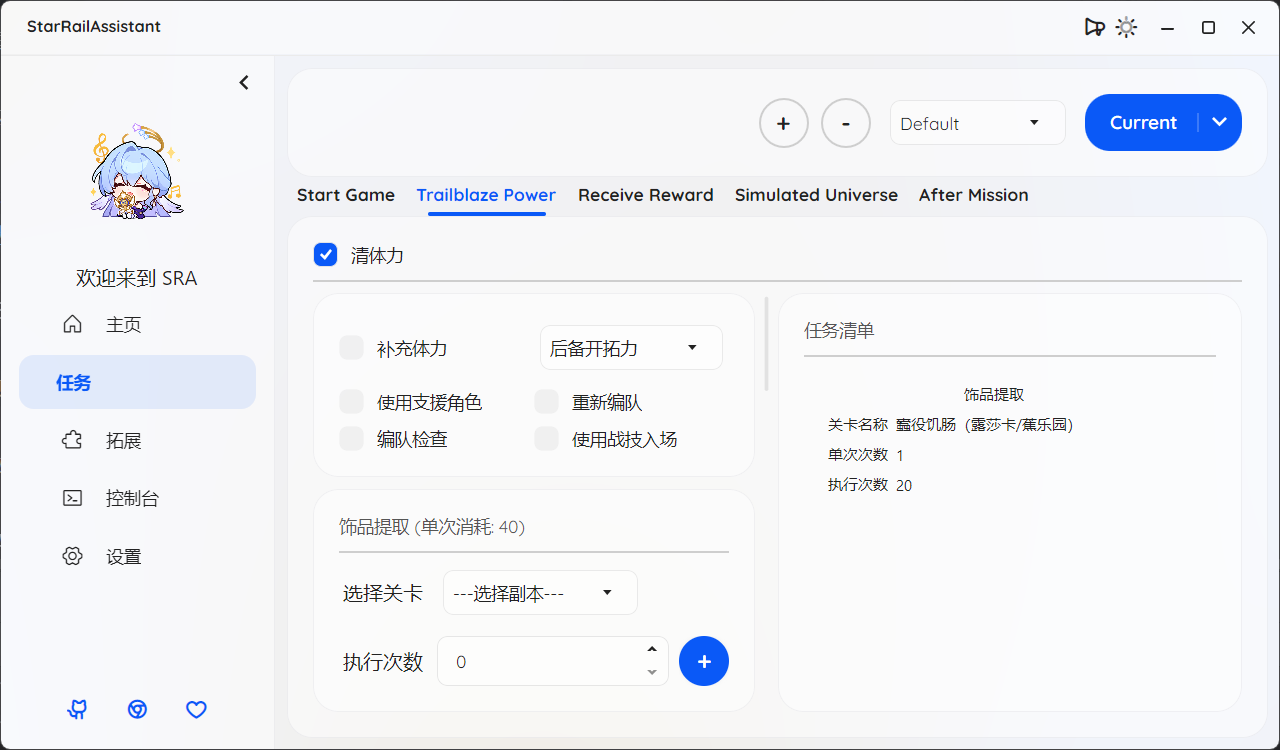Click the heart sponsor icon

[x=196, y=710]
